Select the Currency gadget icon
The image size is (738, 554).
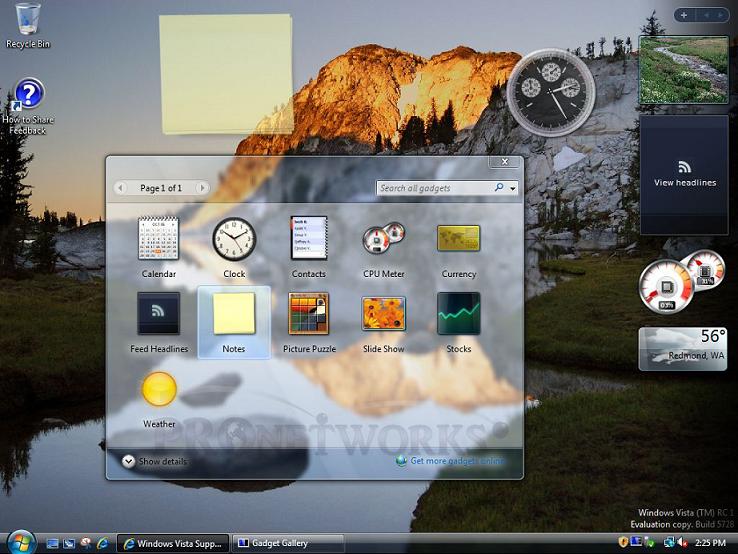[458, 240]
